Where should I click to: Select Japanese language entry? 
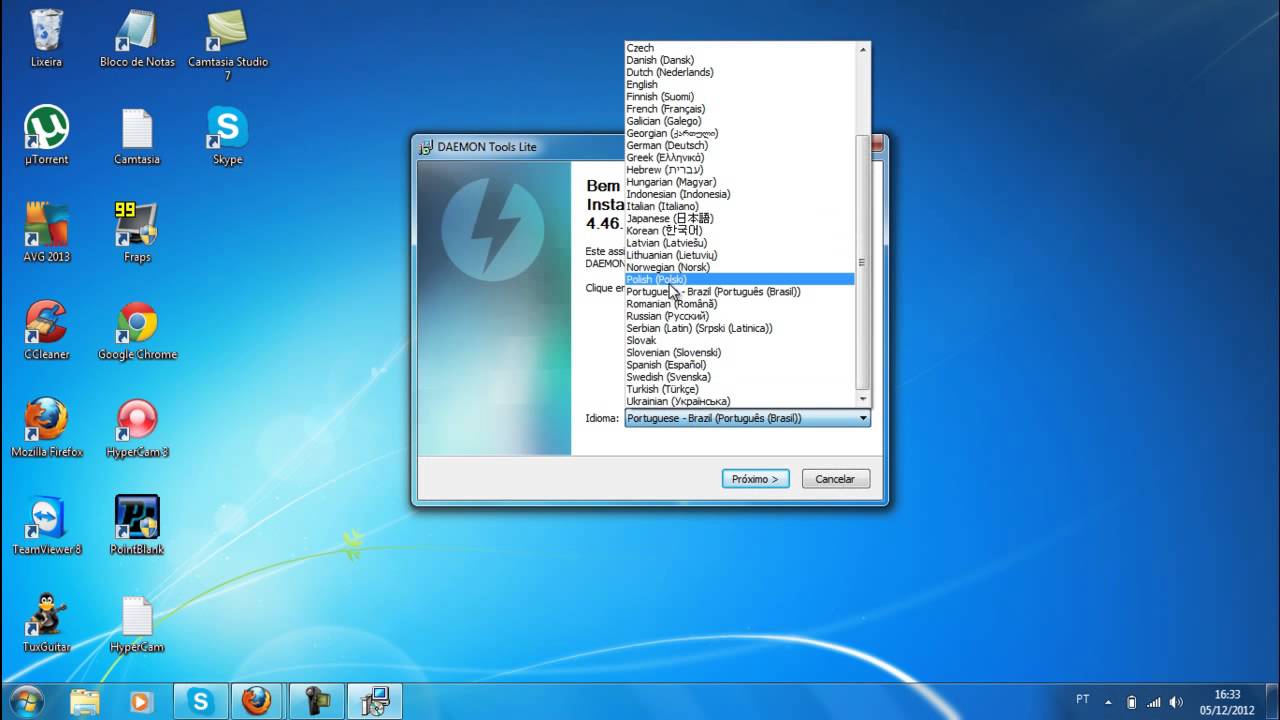pyautogui.click(x=740, y=218)
